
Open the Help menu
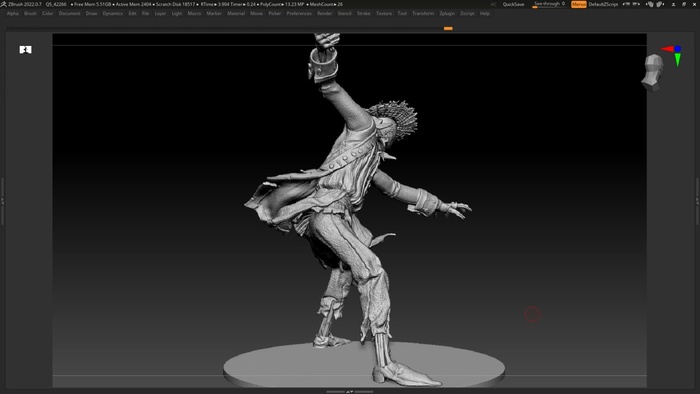(x=484, y=13)
